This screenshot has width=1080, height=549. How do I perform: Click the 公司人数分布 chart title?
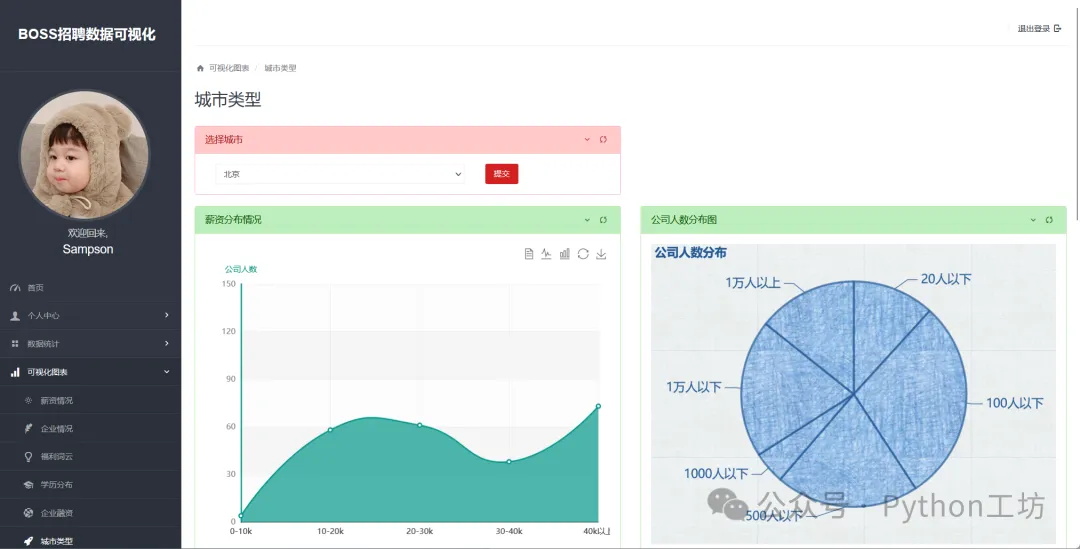point(690,253)
